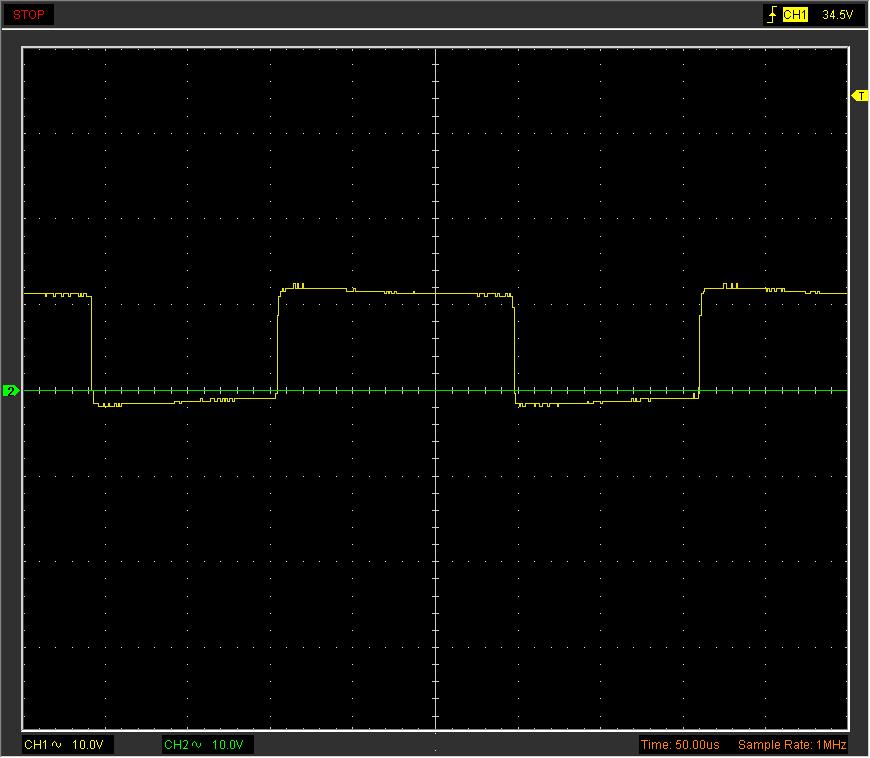Click the second rising edge of yellow waveform
This screenshot has height=758, width=870.
click(x=700, y=345)
